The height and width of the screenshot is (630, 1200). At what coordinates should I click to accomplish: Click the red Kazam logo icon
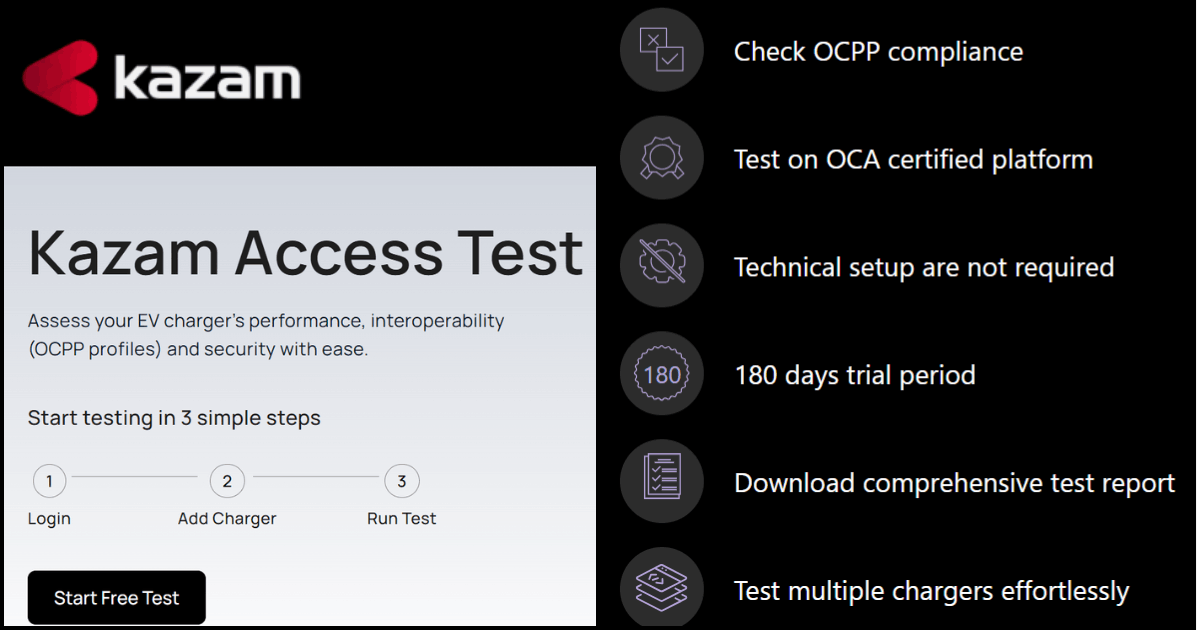(61, 77)
